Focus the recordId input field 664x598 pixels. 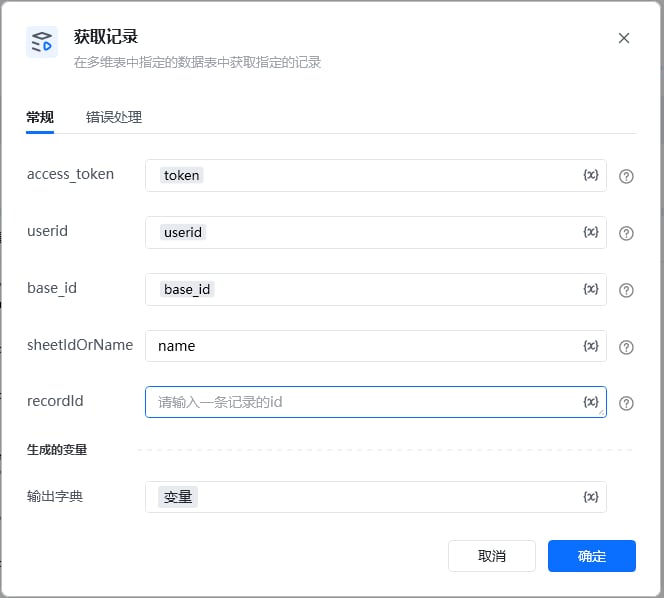pos(376,402)
